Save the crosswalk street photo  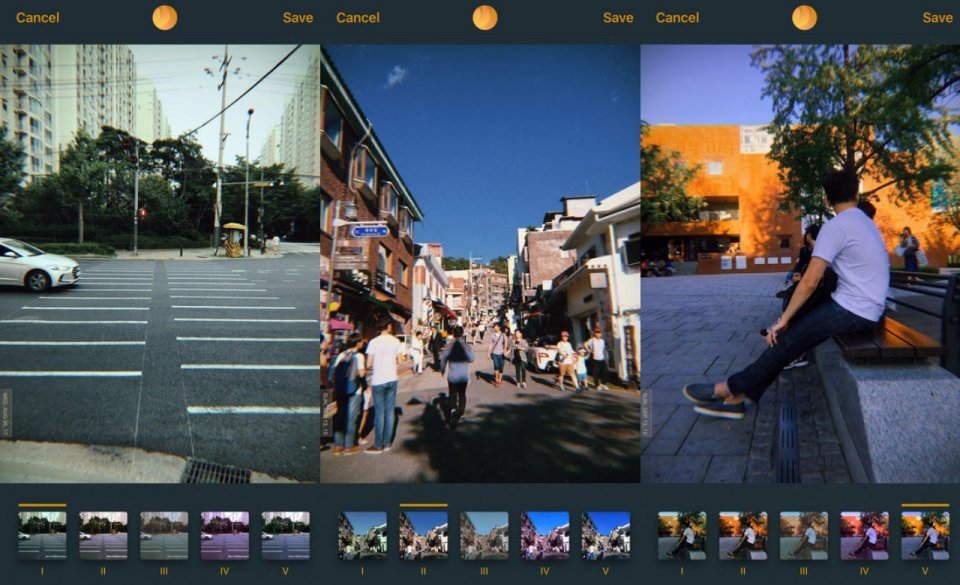click(x=297, y=17)
